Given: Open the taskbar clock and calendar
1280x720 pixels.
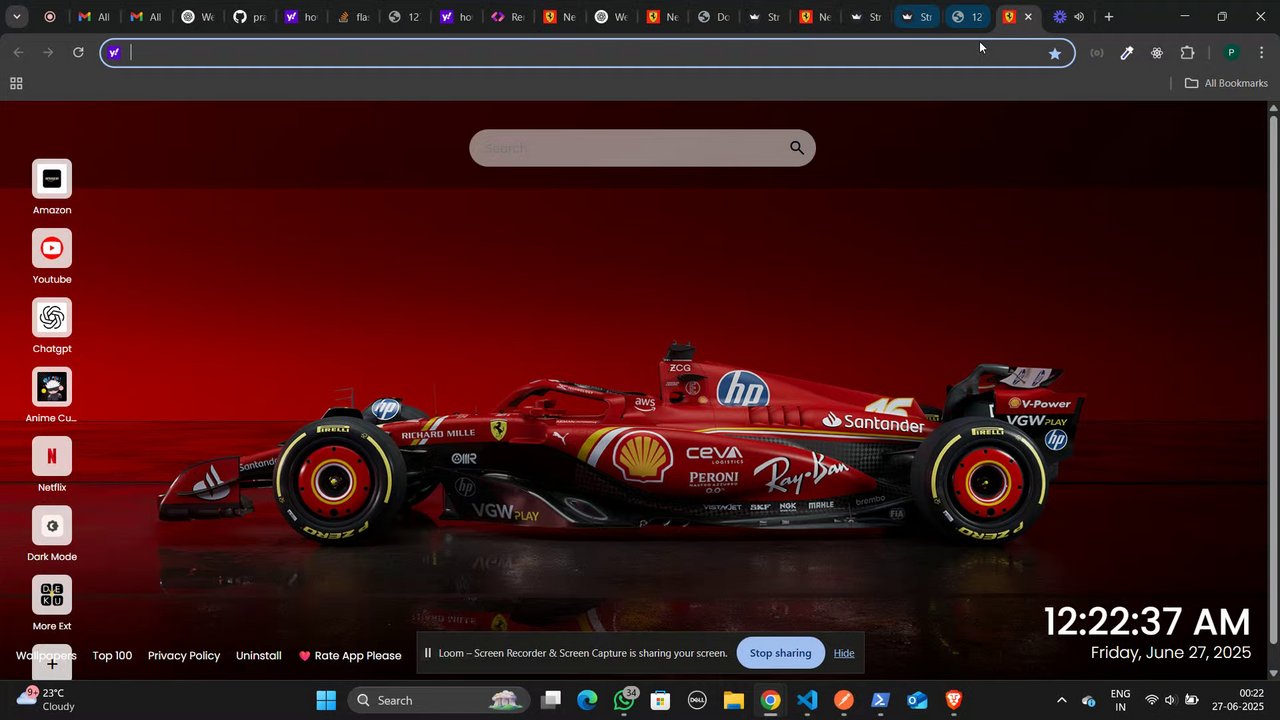Looking at the screenshot, I should [1238, 699].
